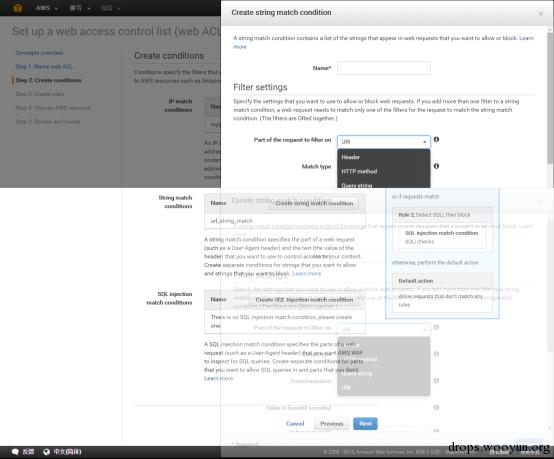This screenshot has height=459, width=554.
Task: Click the info icon next to Match type
Action: [436, 166]
